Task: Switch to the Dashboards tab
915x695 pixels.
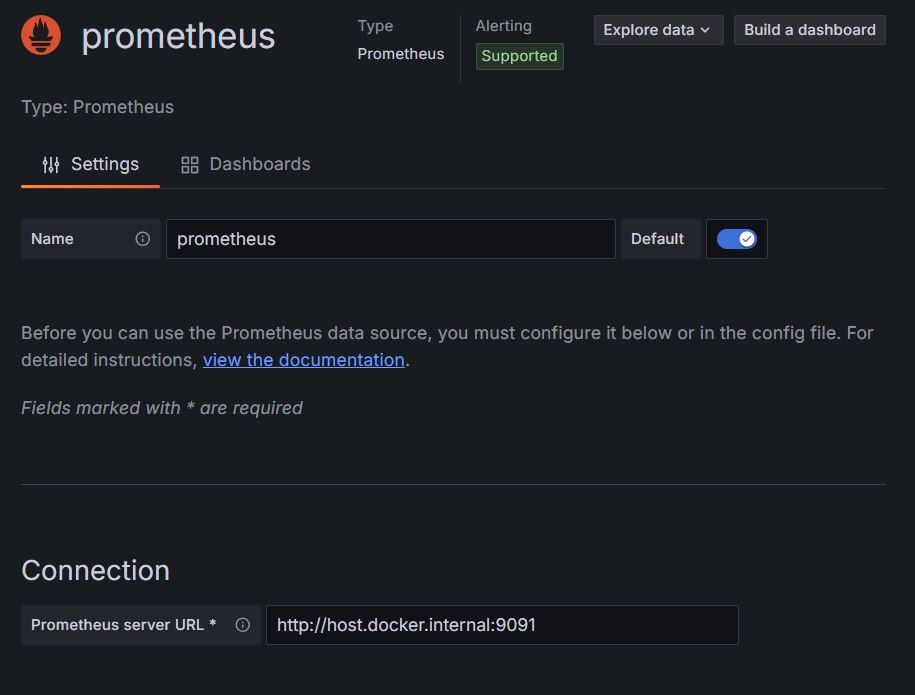Action: (x=246, y=165)
